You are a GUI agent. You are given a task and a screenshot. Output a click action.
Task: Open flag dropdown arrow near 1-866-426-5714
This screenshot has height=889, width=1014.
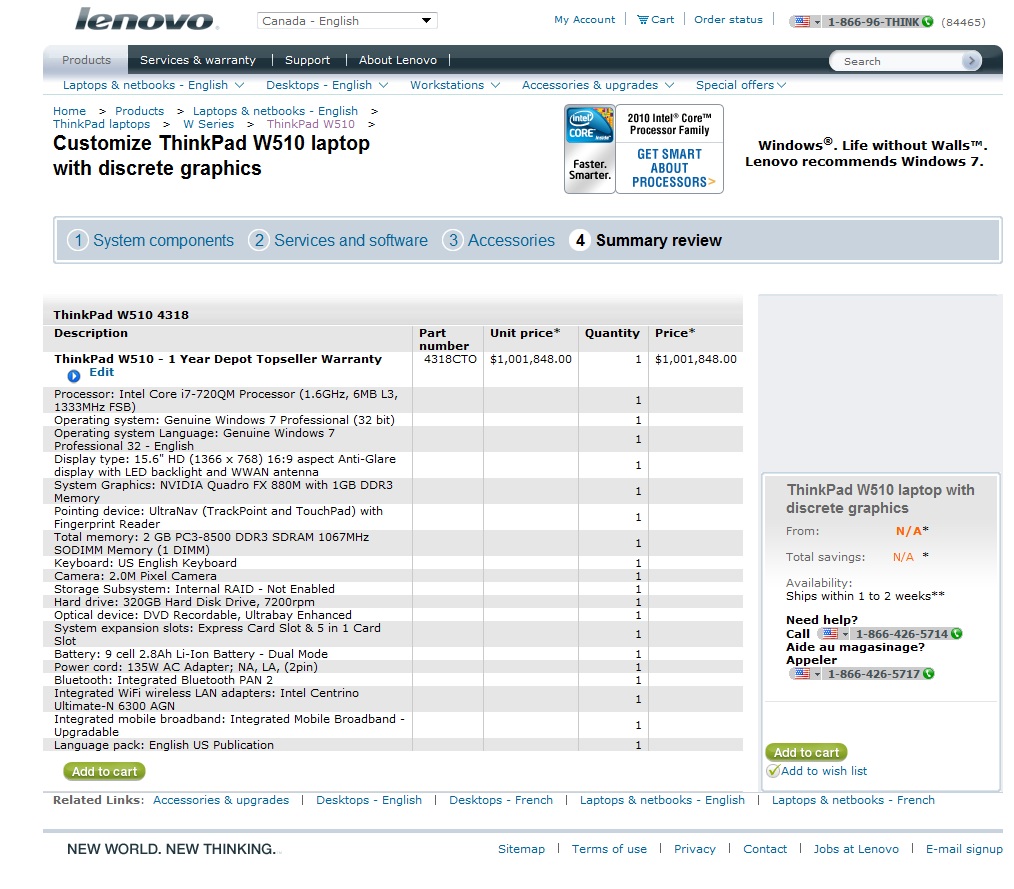845,634
